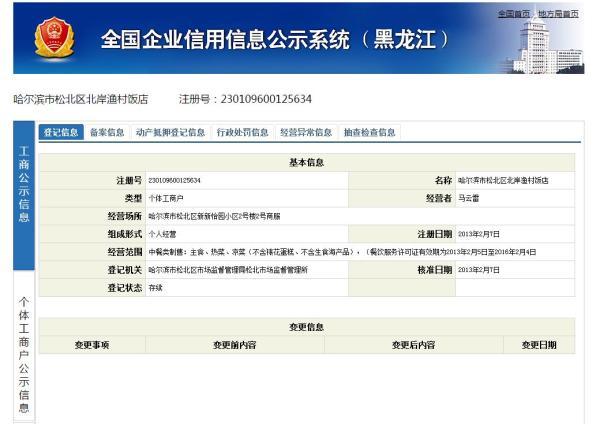Viewport: 600px width, 424px height.
Task: Click the national emblem logo in the header
Action: coord(54,38)
